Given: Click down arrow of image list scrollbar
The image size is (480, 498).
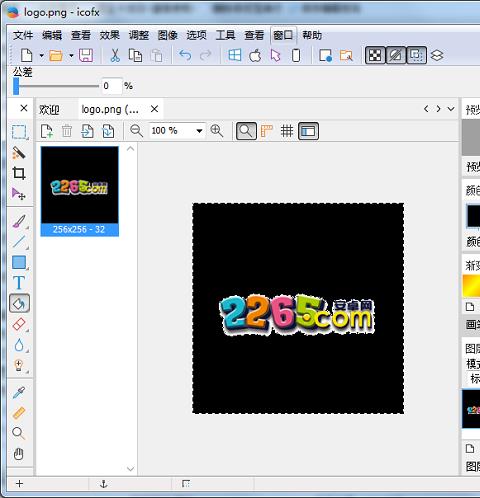Looking at the screenshot, I should pyautogui.click(x=131, y=469).
